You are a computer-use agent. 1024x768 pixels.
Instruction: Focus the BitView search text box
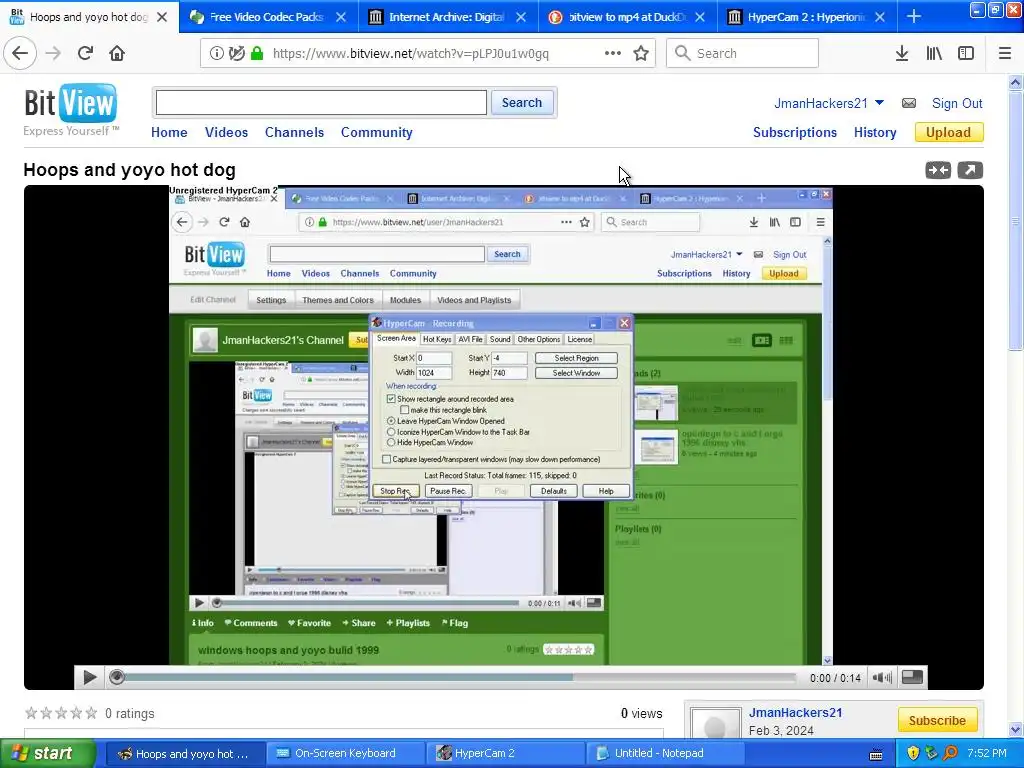(x=321, y=103)
